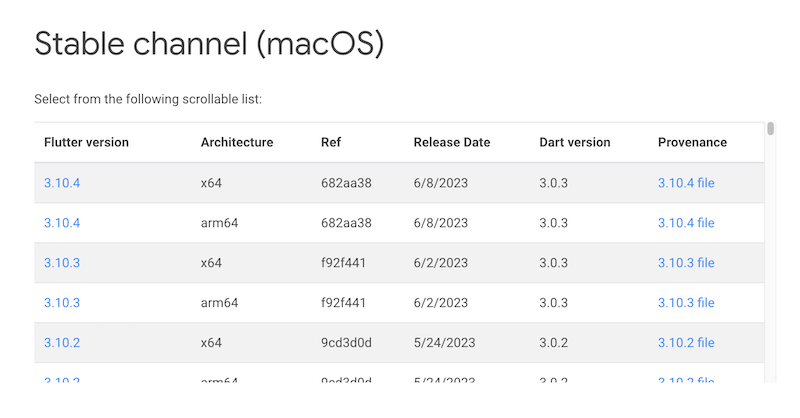Open 3.10.2 file provenance for x64 row
The height and width of the screenshot is (418, 800).
click(686, 343)
